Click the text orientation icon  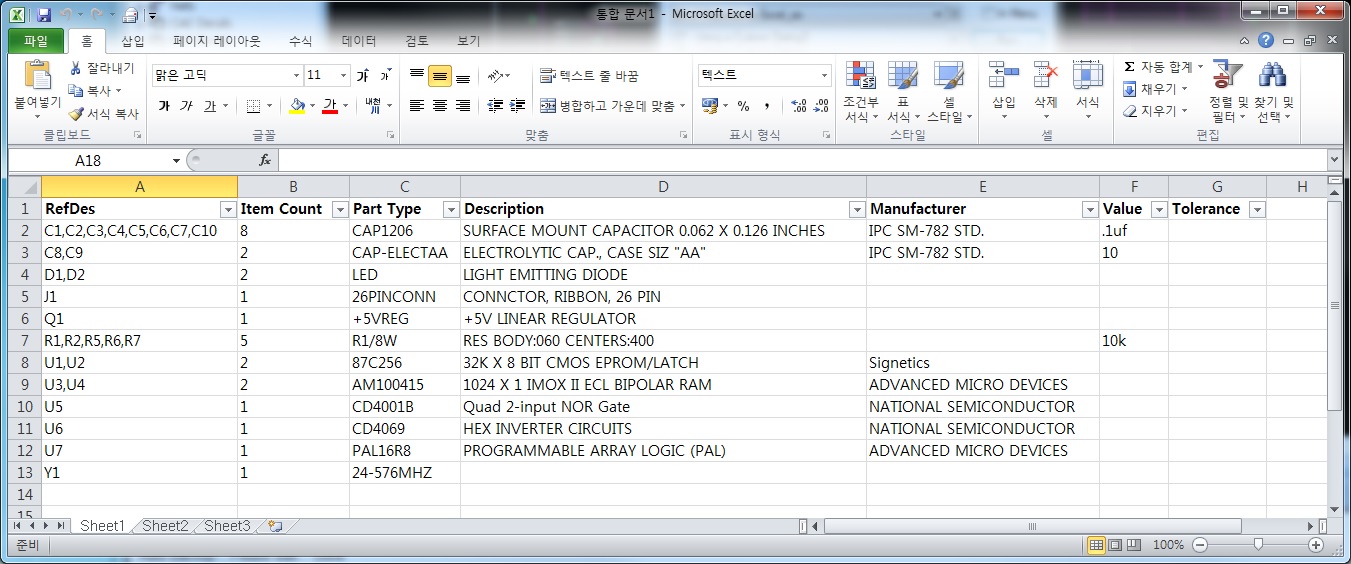point(495,76)
